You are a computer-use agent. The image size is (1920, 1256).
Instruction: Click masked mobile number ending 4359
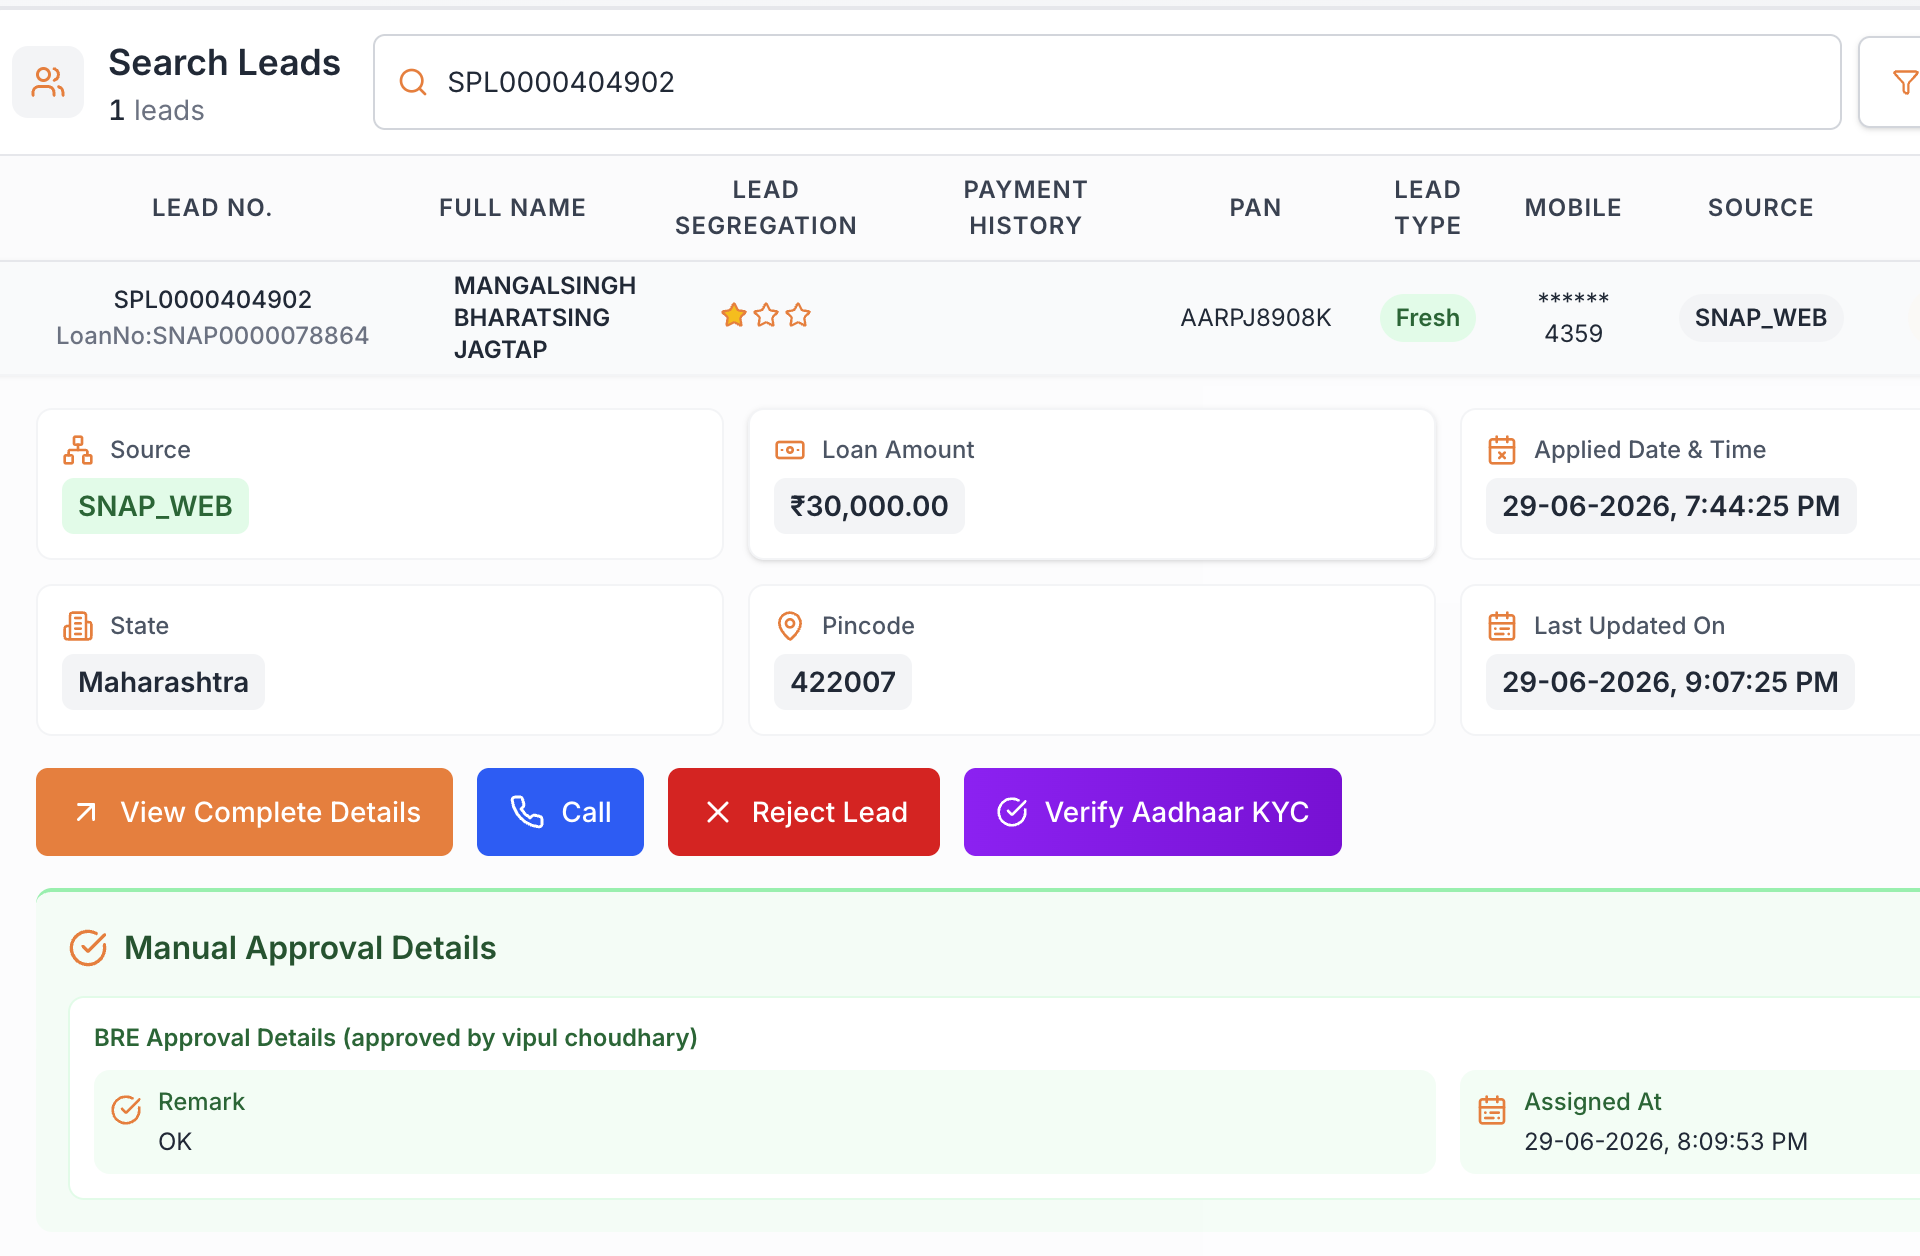1573,317
